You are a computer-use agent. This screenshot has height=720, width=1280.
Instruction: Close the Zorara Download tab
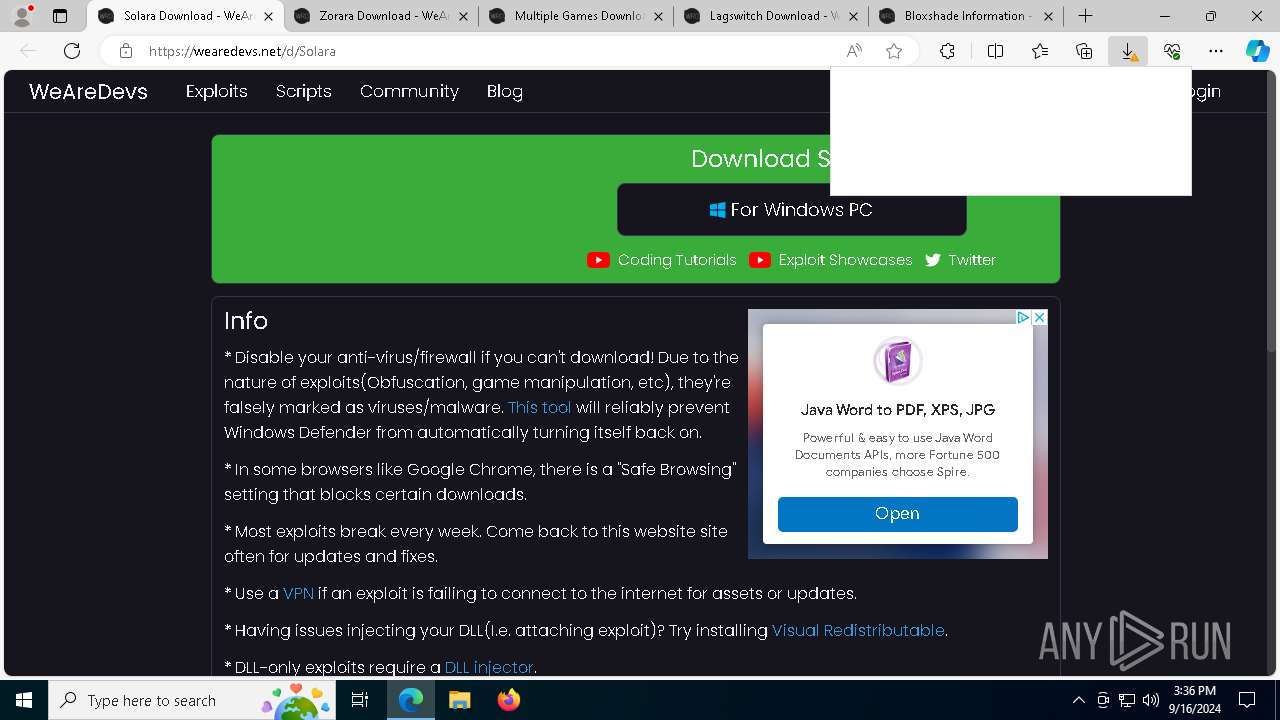[463, 16]
